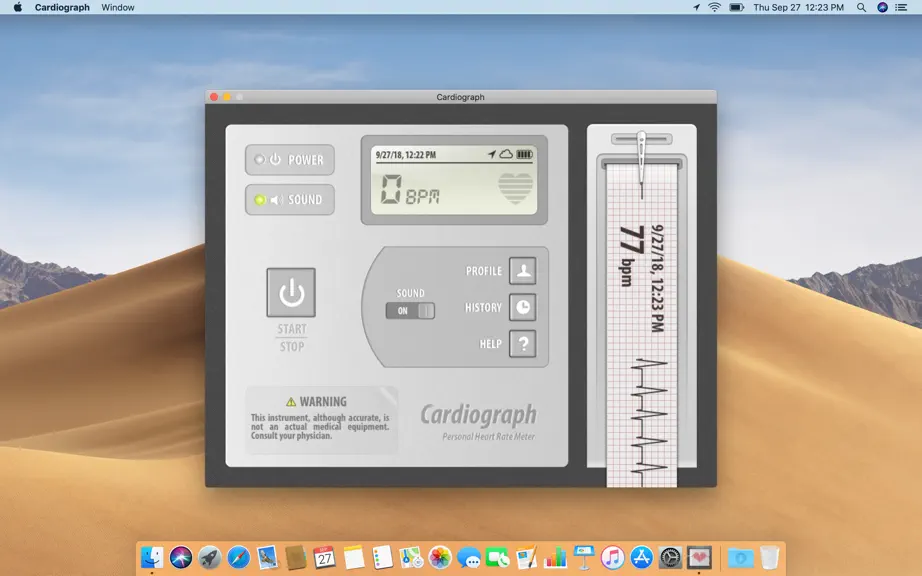Open Notes from the Dock
This screenshot has height=576, width=922.
(353, 557)
